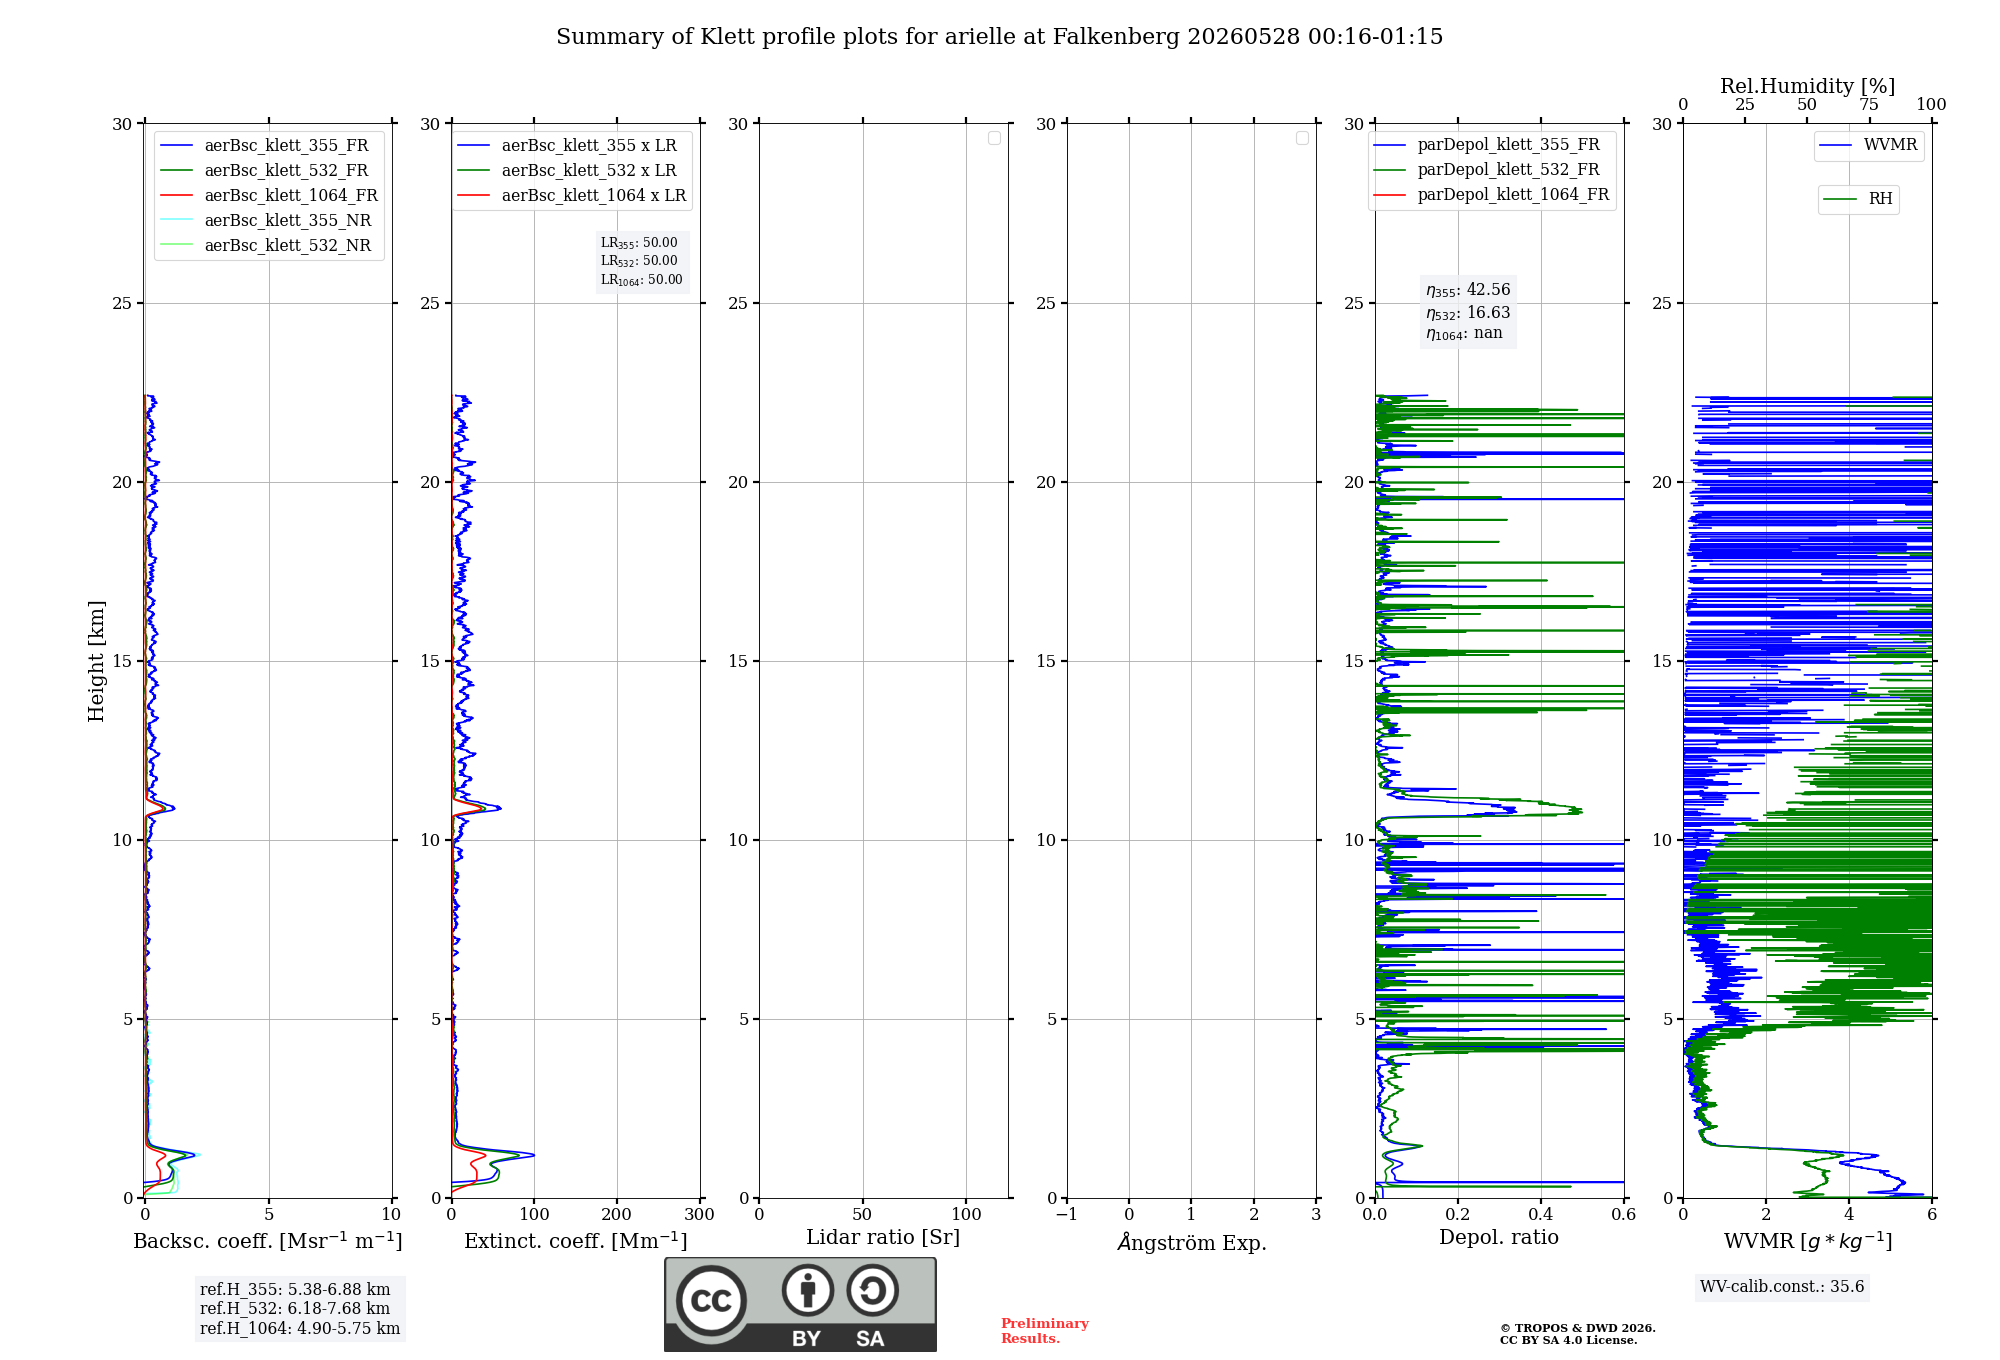
Task: Click the ref.H_355: 5.38-6.88 km line
Action: (x=295, y=1290)
